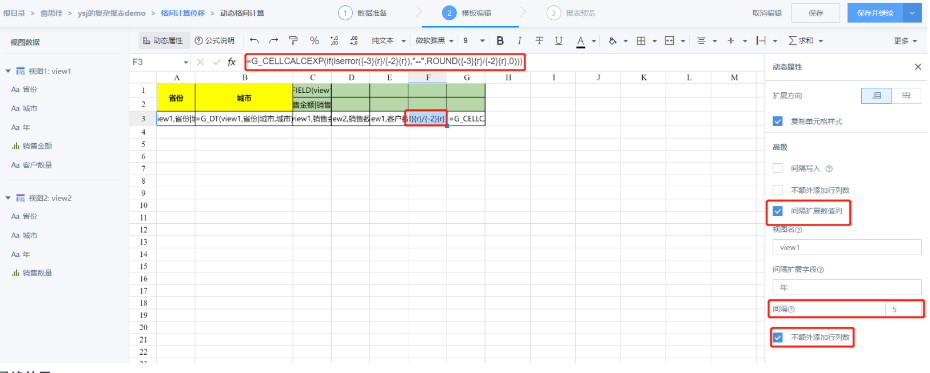Collapse 视图1: view1 tree node
The width and height of the screenshot is (930, 373).
8,71
